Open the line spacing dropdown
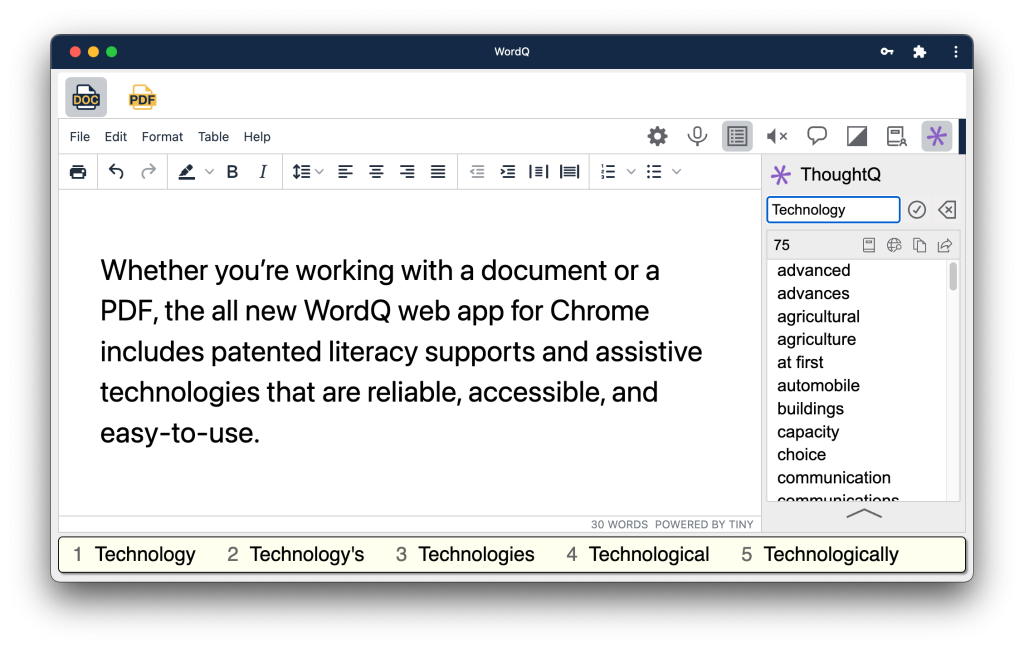The height and width of the screenshot is (649, 1024). coord(308,172)
